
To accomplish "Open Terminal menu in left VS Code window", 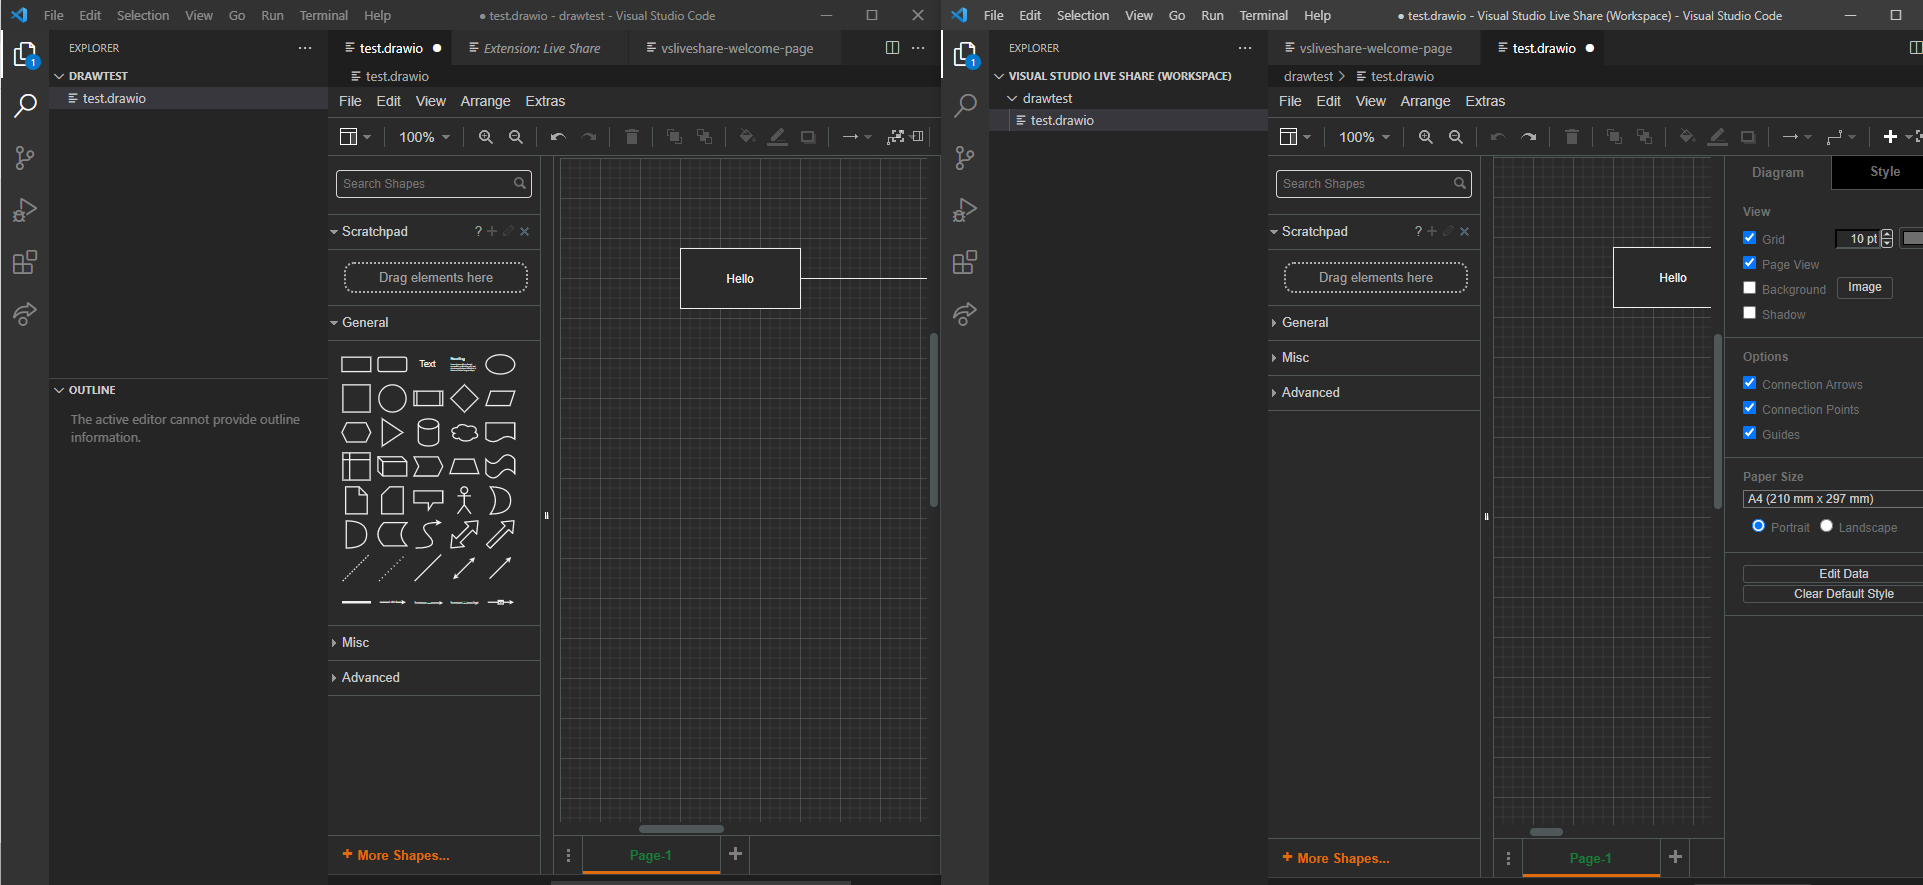I will [324, 15].
